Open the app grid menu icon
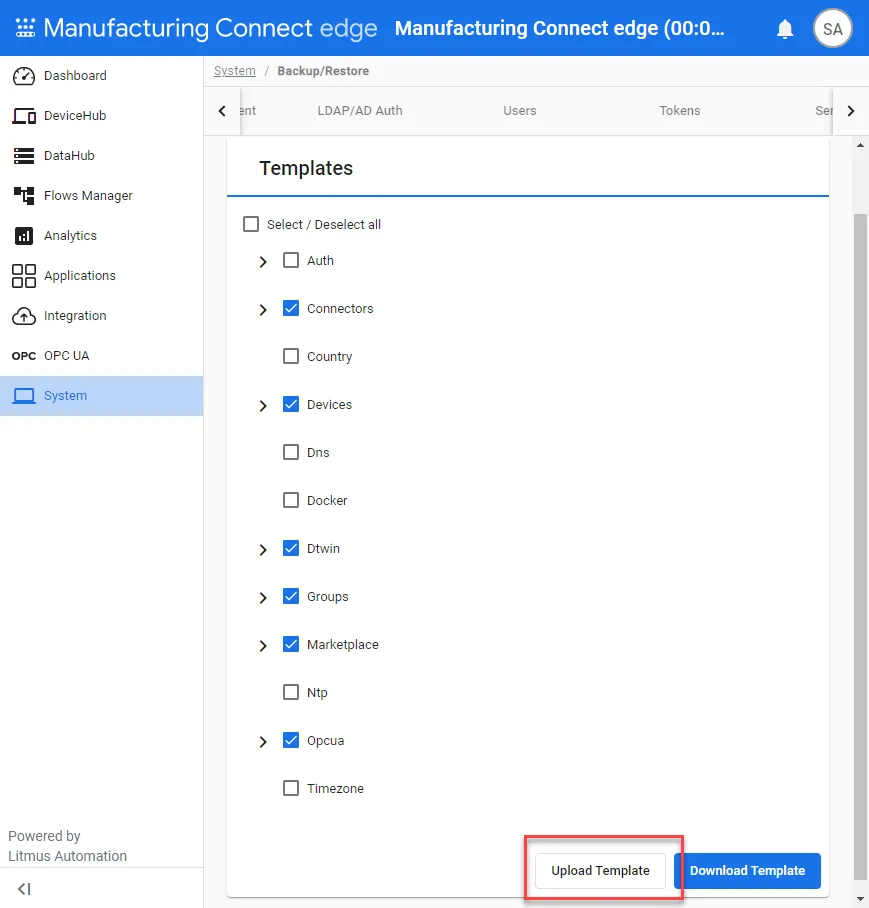 tap(25, 28)
